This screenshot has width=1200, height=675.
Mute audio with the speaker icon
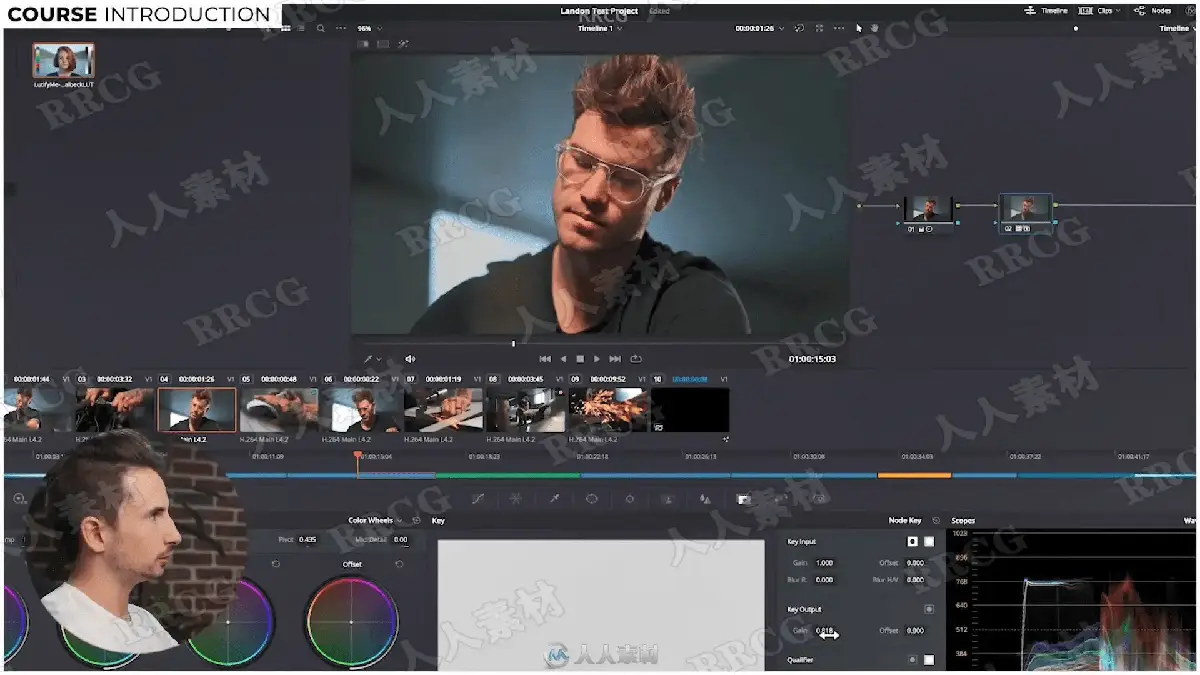pos(410,359)
